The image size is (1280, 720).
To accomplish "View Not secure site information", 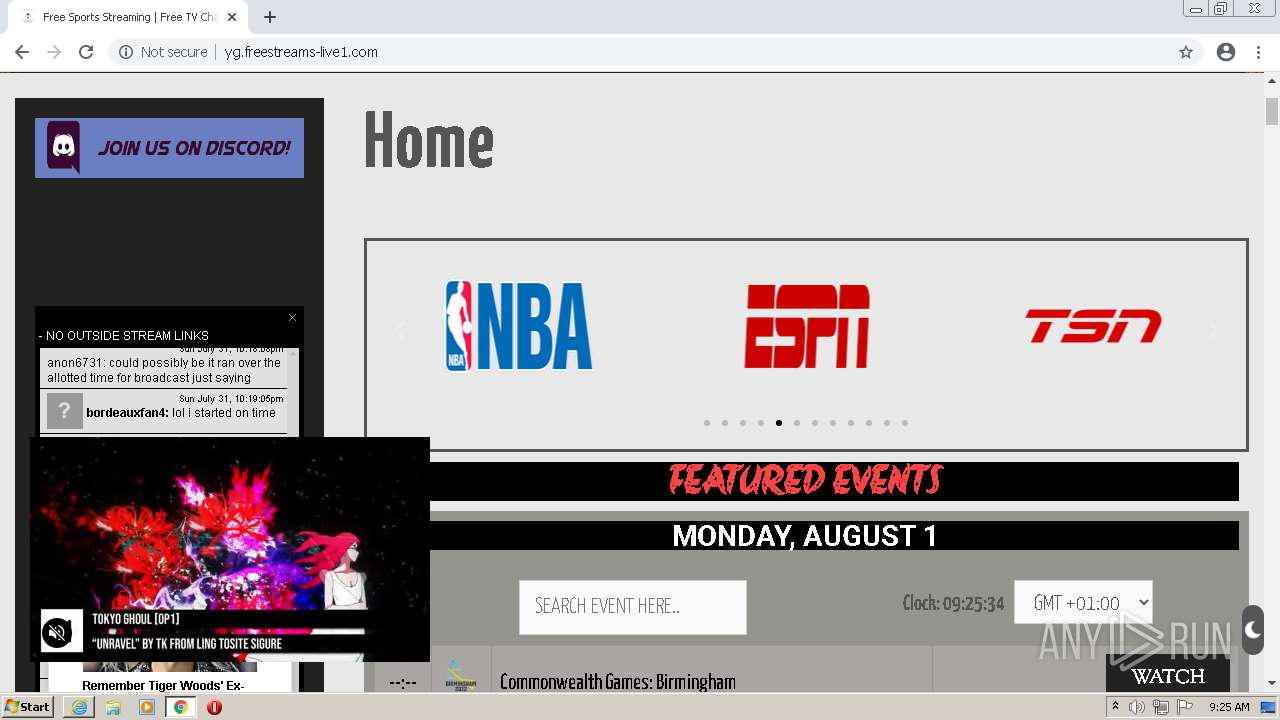I will tap(163, 52).
